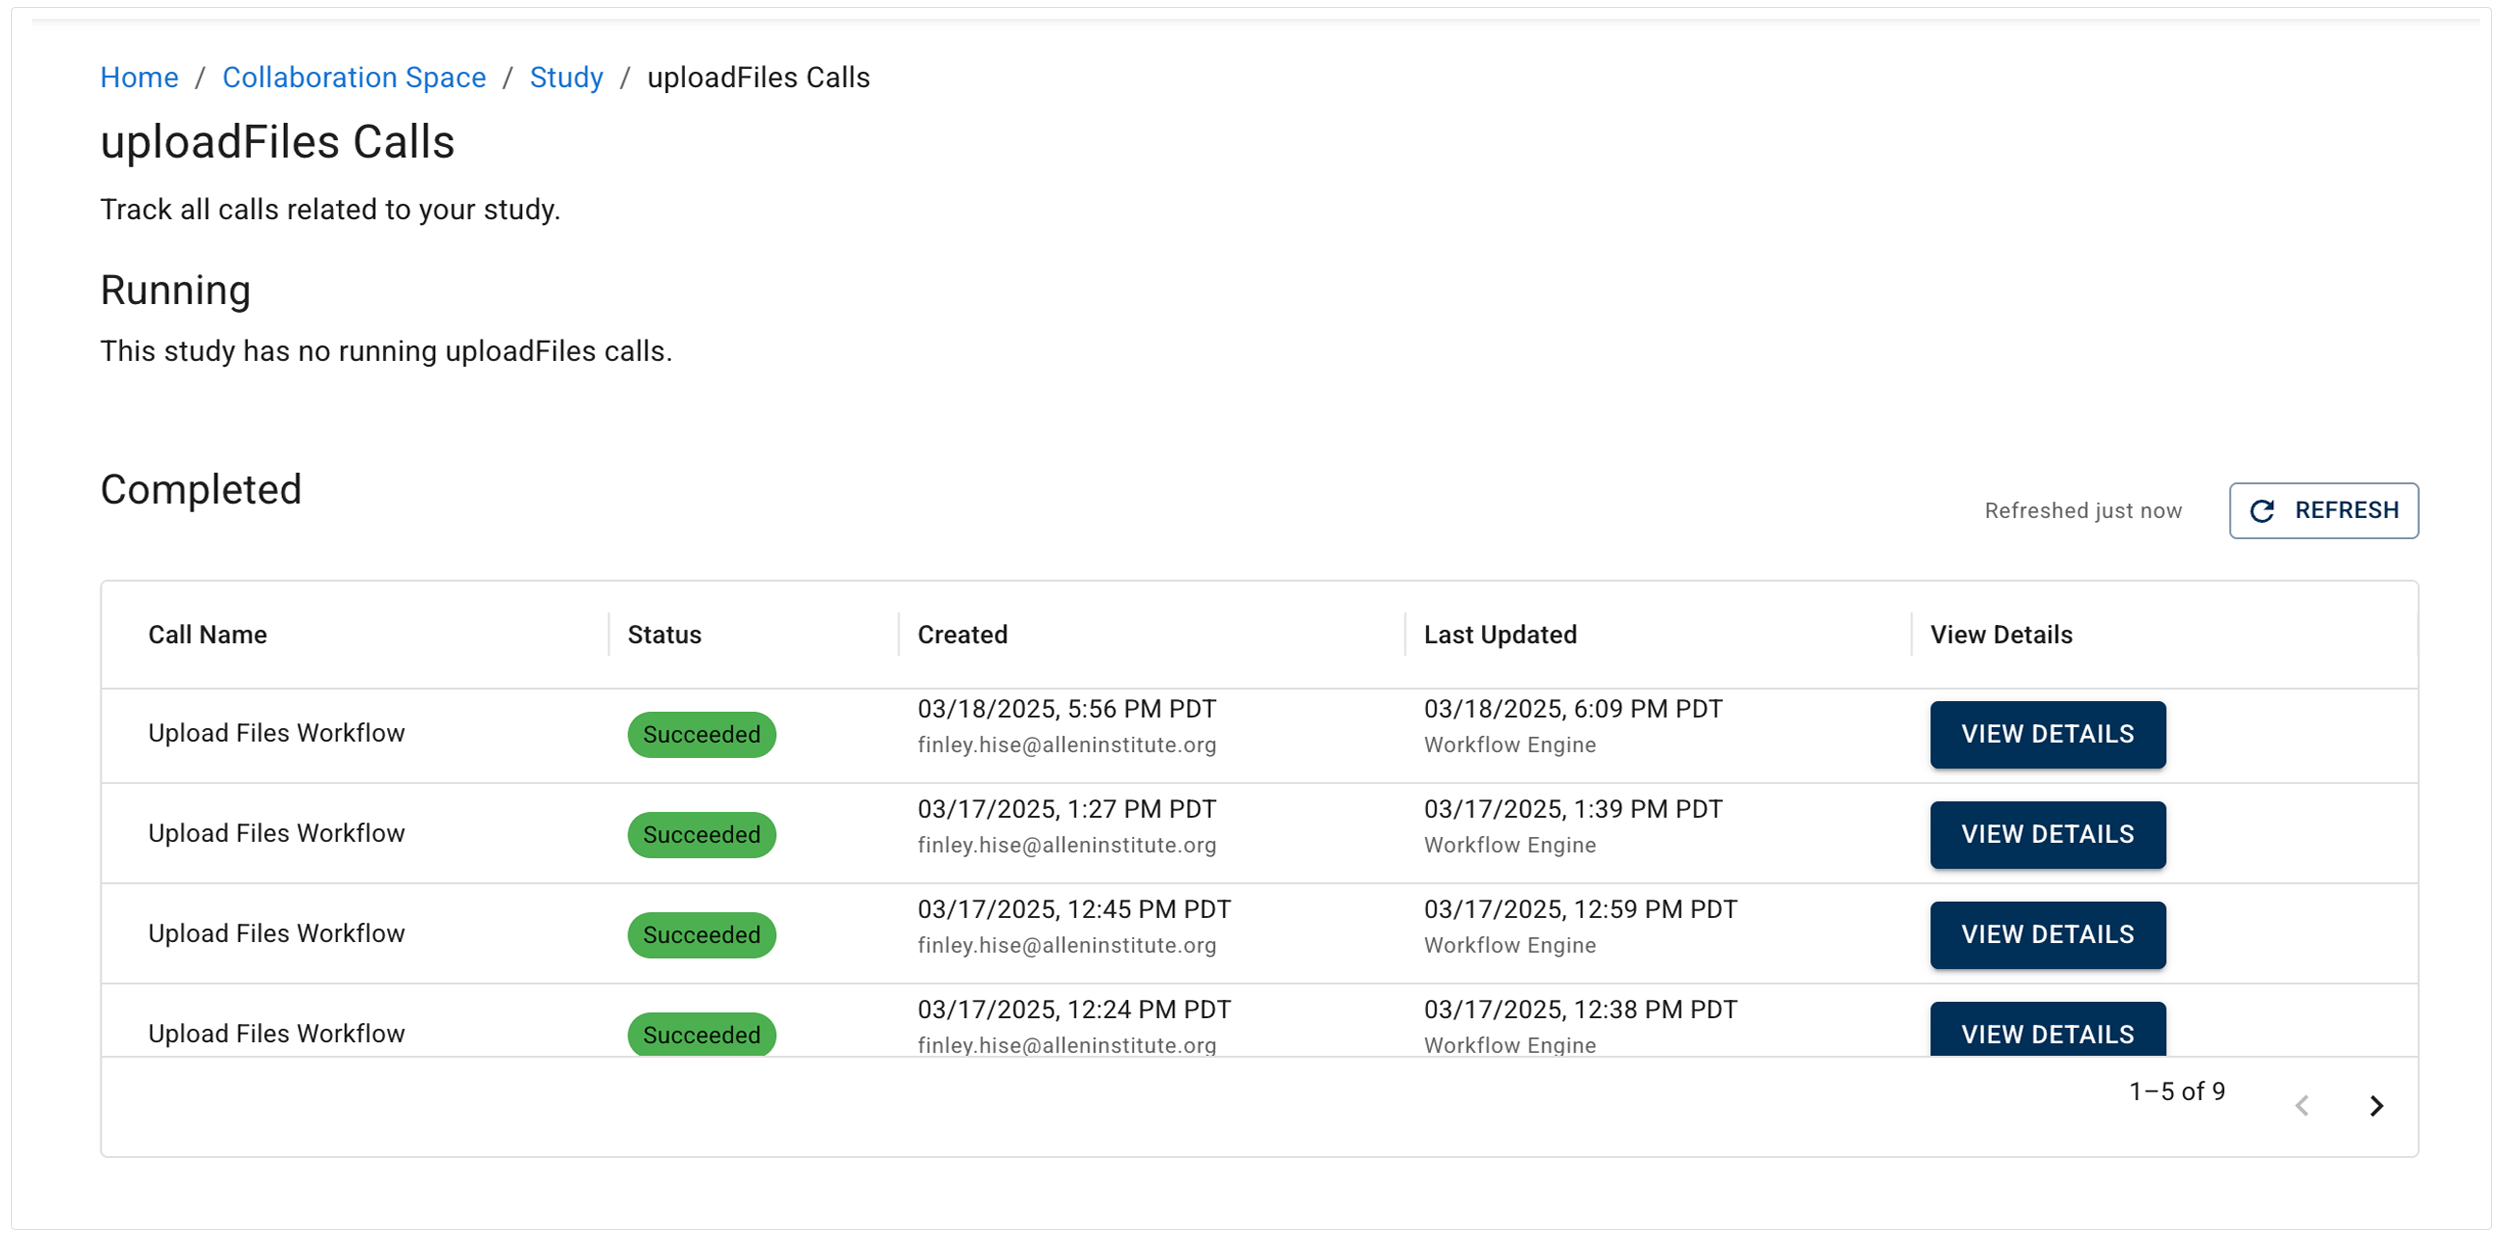Open the Home breadcrumb link
This screenshot has height=1240, width=2500.
(139, 78)
